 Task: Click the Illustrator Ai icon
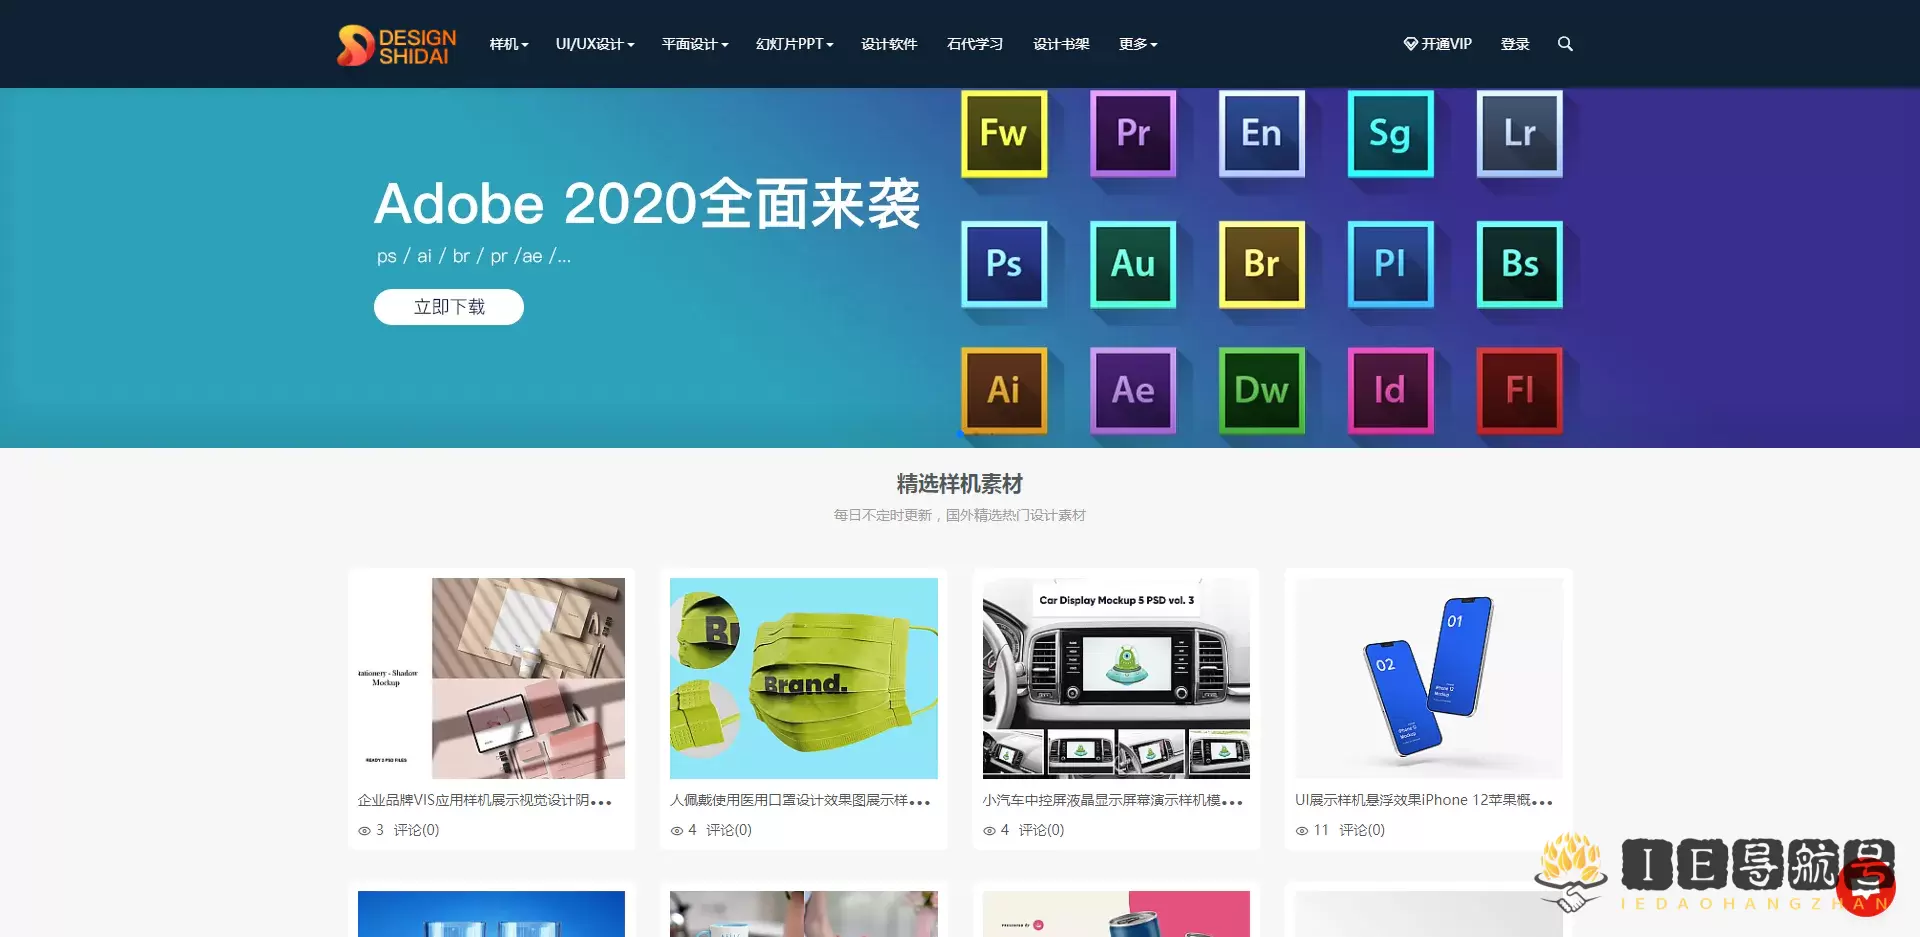[1004, 390]
